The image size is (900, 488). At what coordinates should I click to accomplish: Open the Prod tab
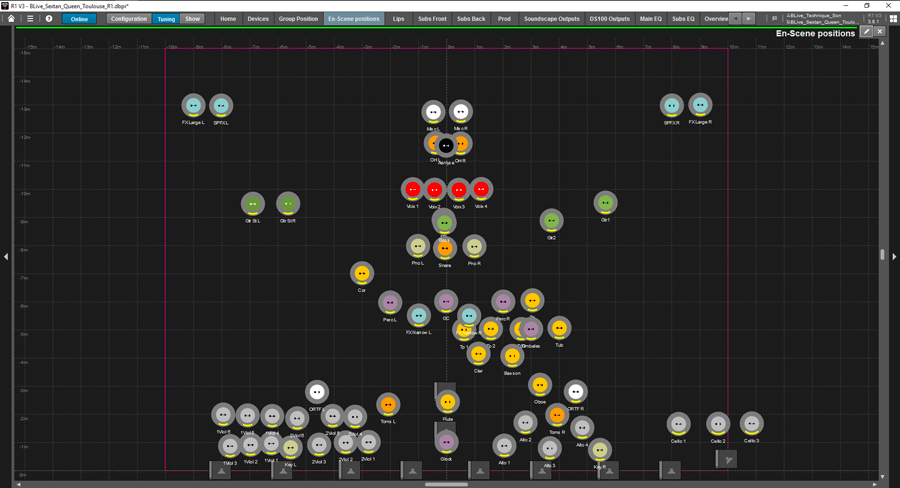504,19
